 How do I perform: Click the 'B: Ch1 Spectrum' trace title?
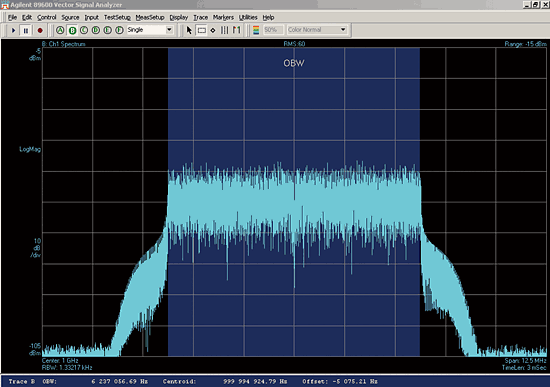pos(63,44)
